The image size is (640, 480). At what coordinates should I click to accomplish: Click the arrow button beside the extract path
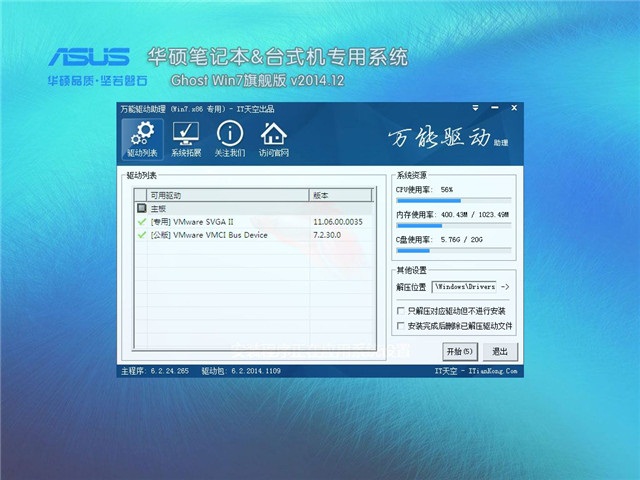(505, 287)
